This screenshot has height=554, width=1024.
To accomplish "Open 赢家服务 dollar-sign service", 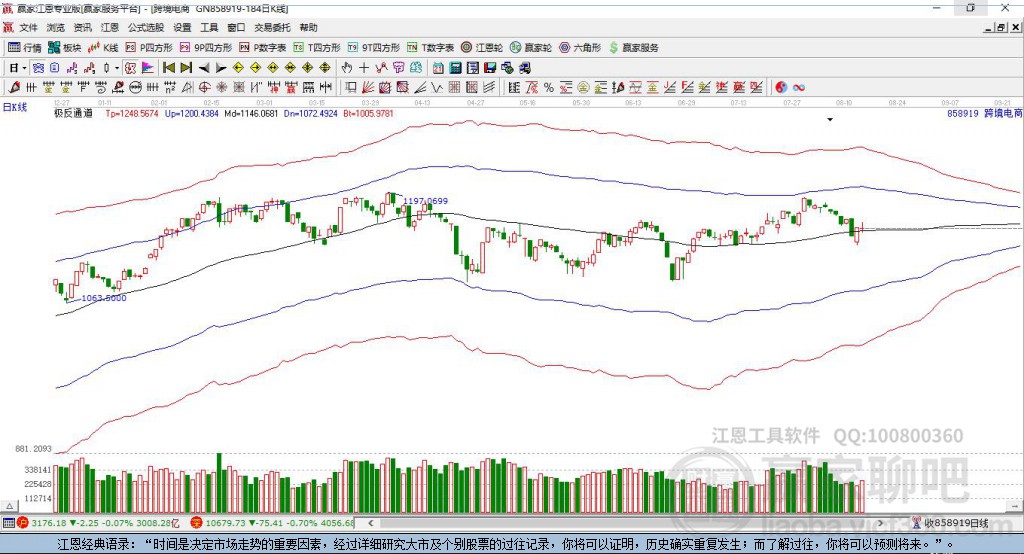I will (633, 48).
